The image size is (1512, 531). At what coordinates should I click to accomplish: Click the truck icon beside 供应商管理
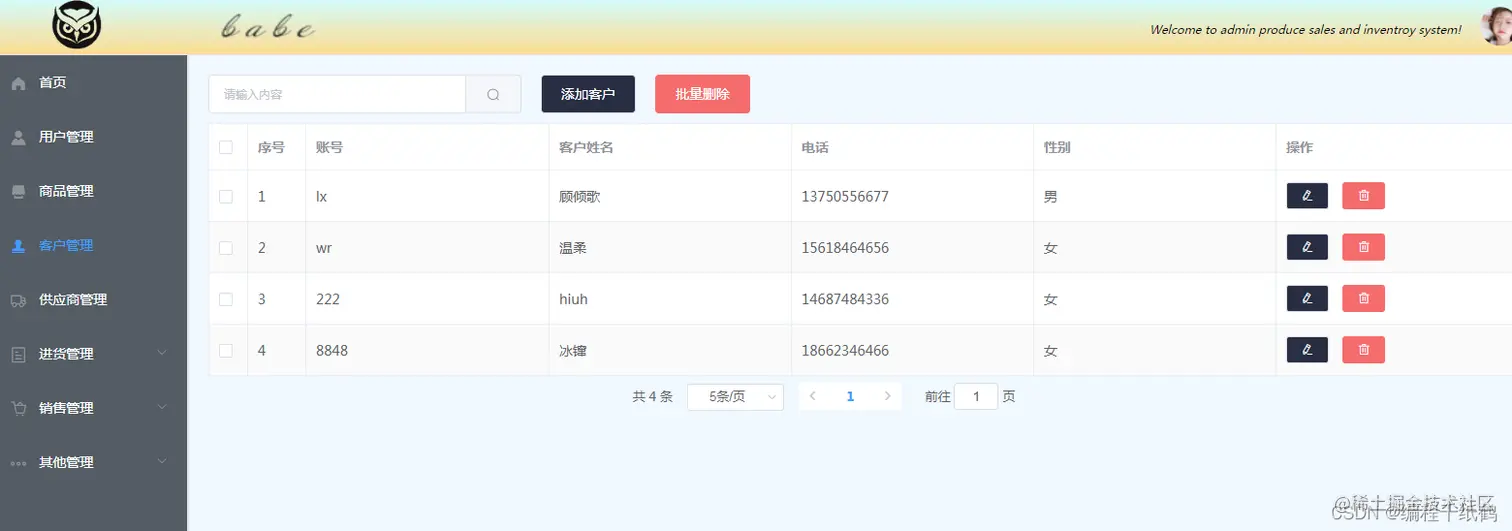(x=18, y=300)
